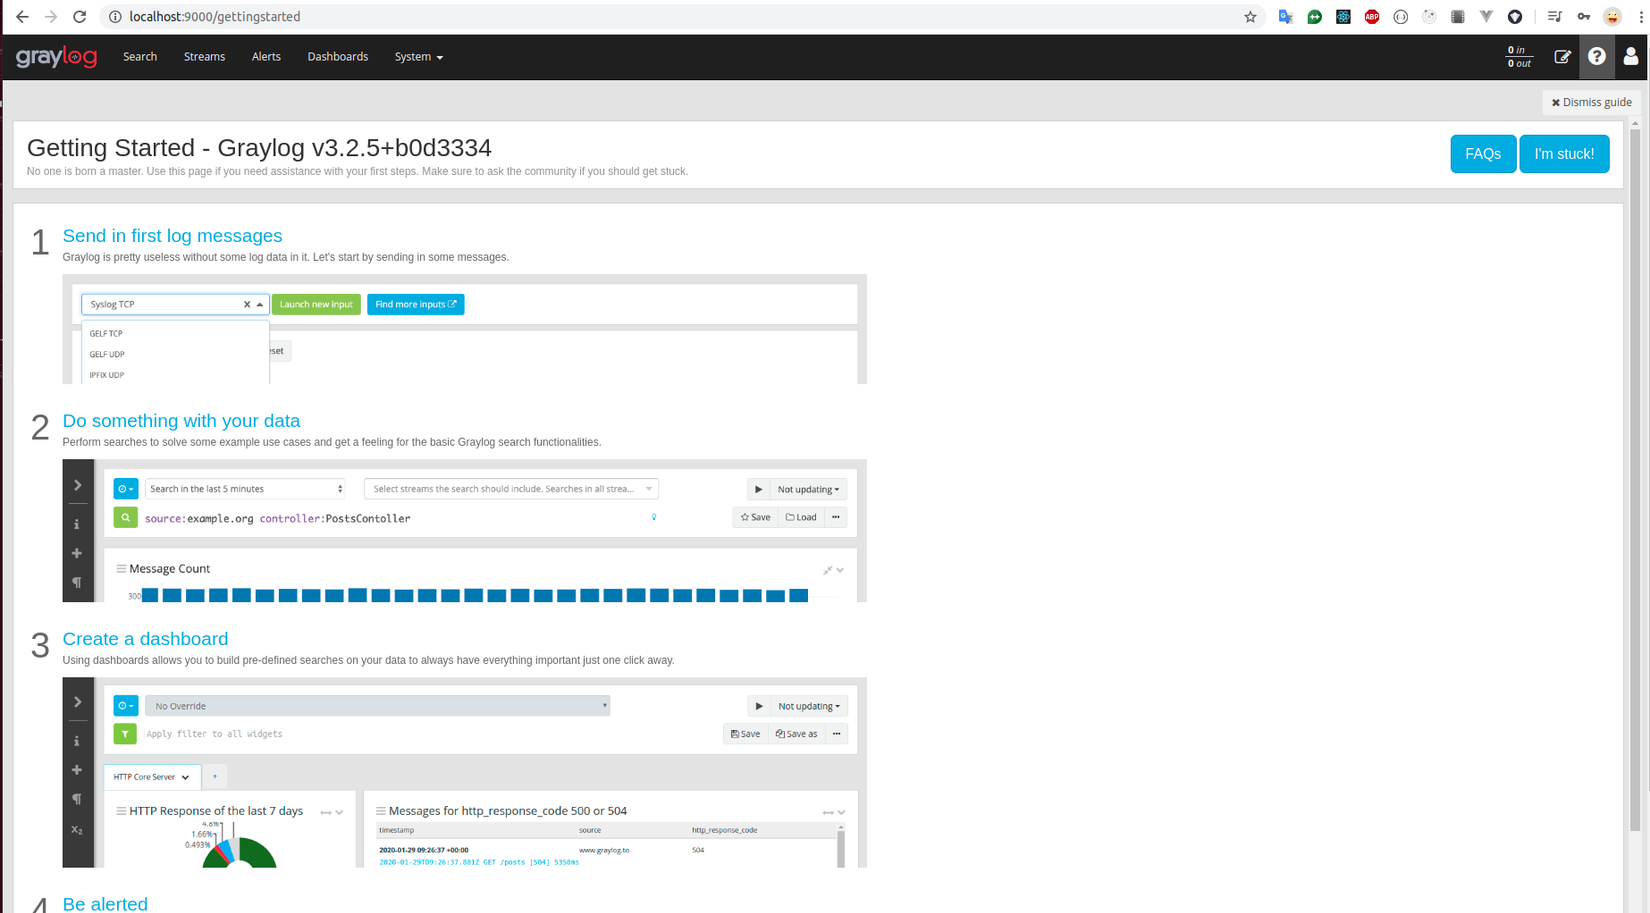Open the Chrome profile emoji avatar

[x=1612, y=17]
